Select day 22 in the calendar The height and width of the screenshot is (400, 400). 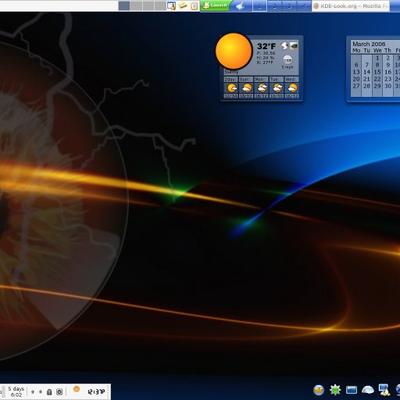pos(377,79)
